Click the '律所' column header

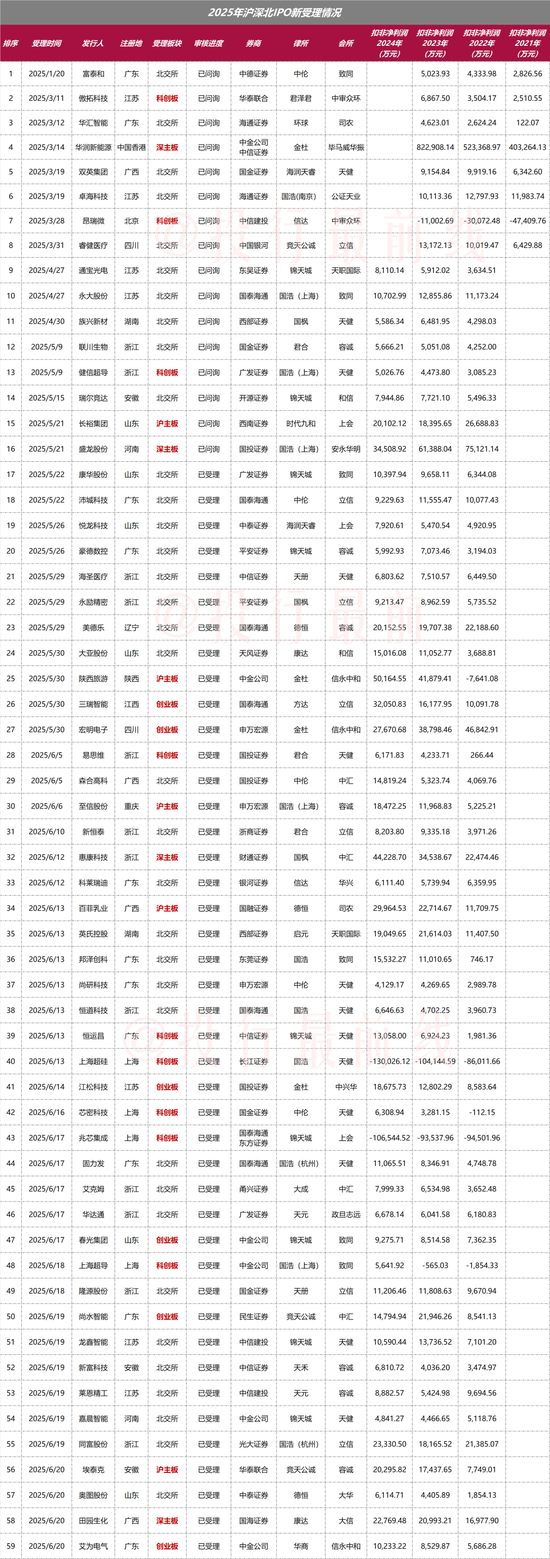(x=300, y=45)
